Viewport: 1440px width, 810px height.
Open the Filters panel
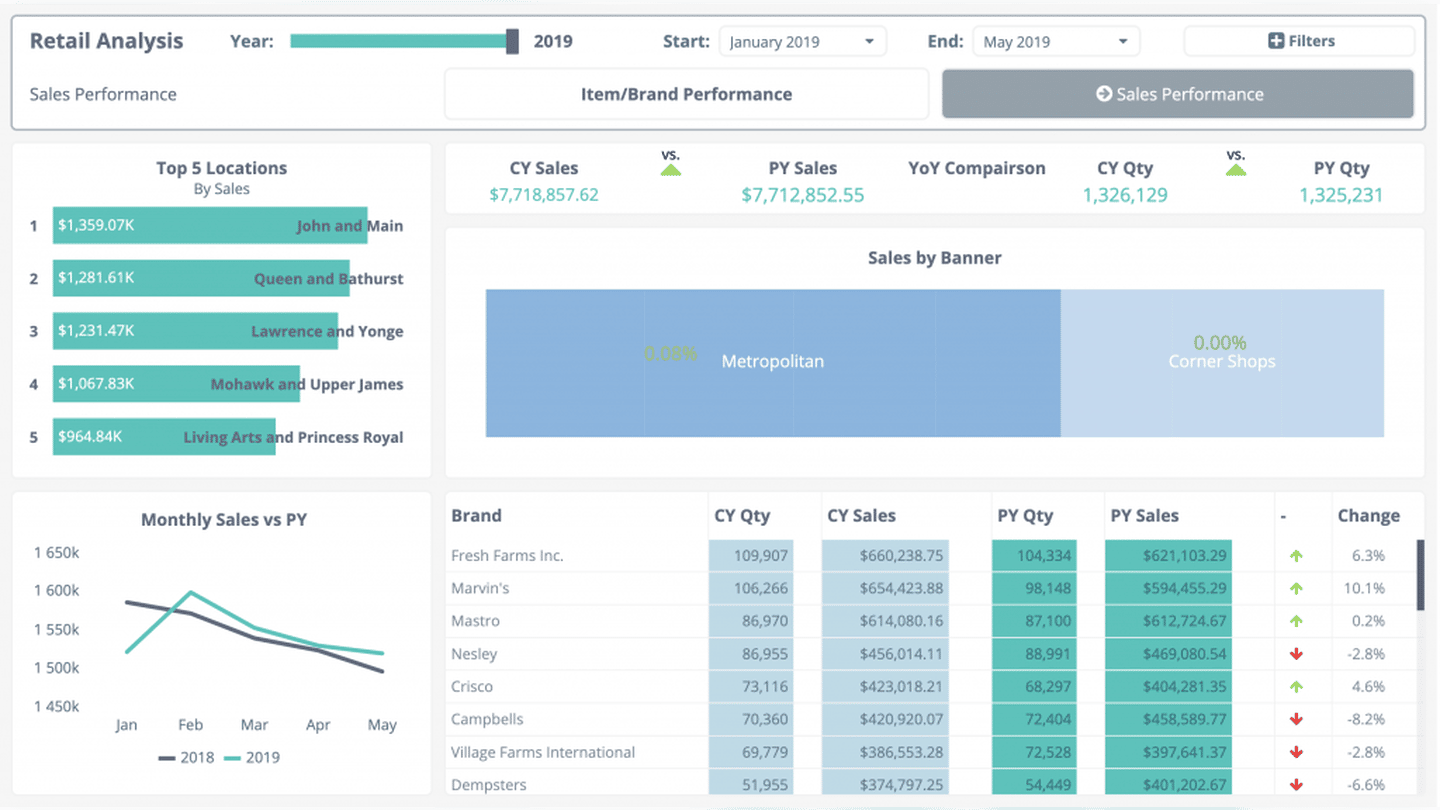(x=1299, y=41)
